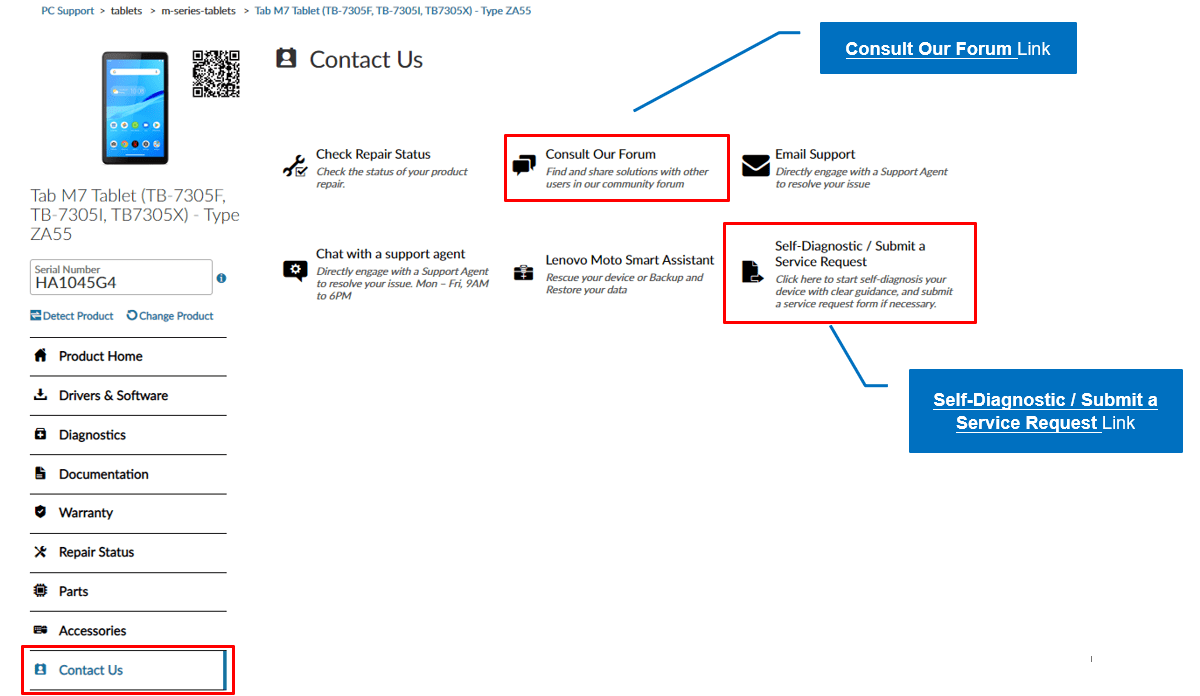Click the info icon beside Serial Number
The image size is (1200, 696).
(221, 278)
